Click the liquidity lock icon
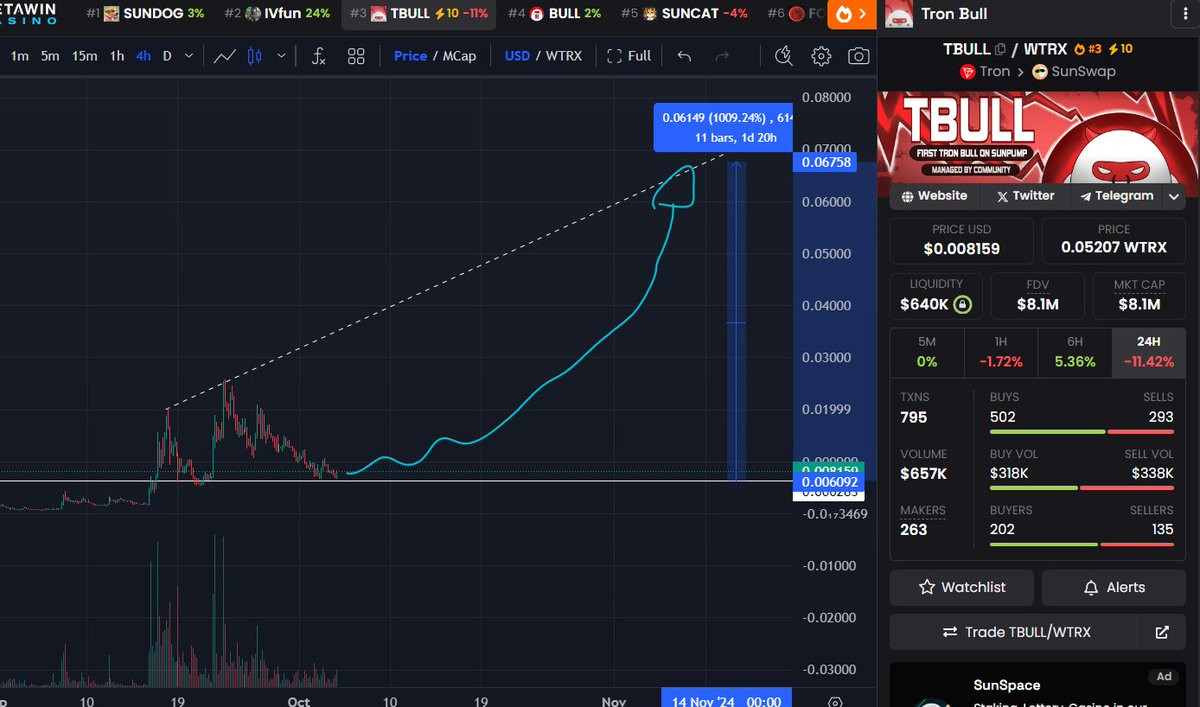Image resolution: width=1200 pixels, height=707 pixels. [962, 304]
